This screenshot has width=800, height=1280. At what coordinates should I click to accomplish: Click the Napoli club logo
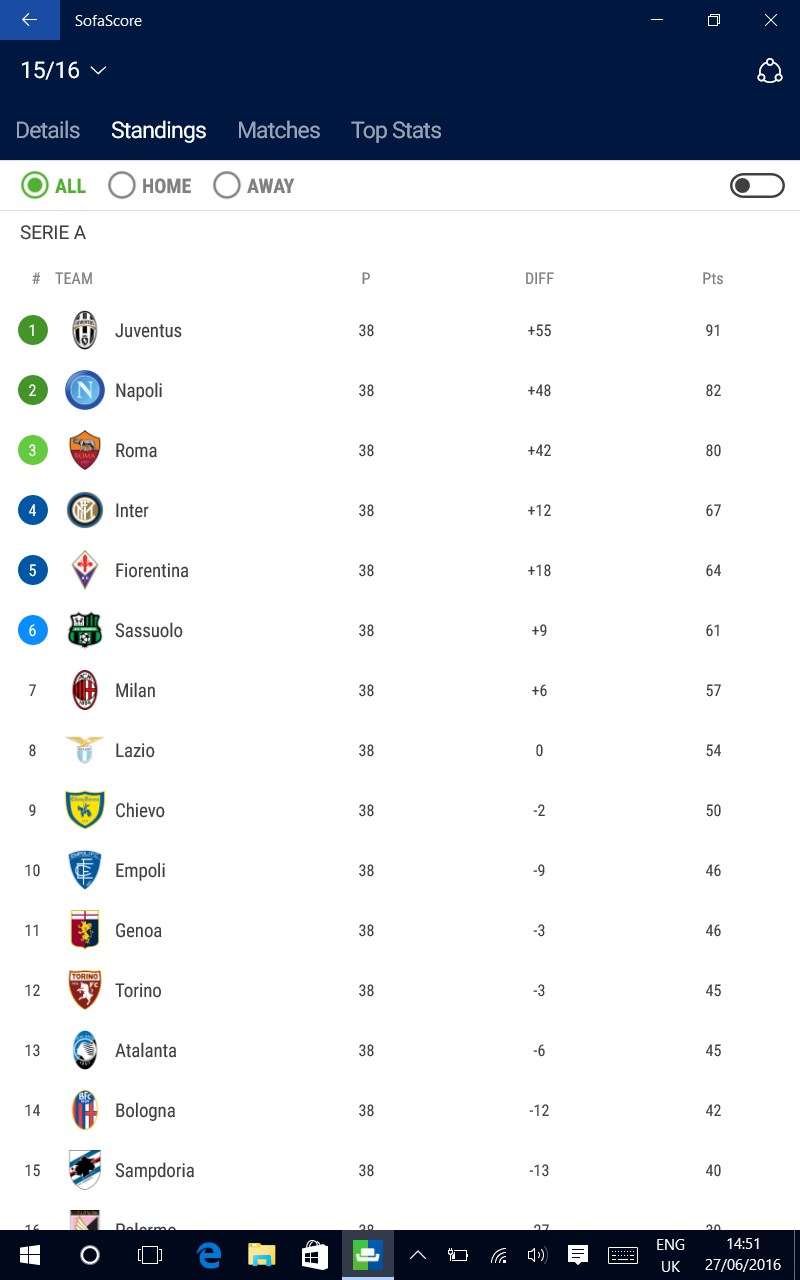click(85, 390)
